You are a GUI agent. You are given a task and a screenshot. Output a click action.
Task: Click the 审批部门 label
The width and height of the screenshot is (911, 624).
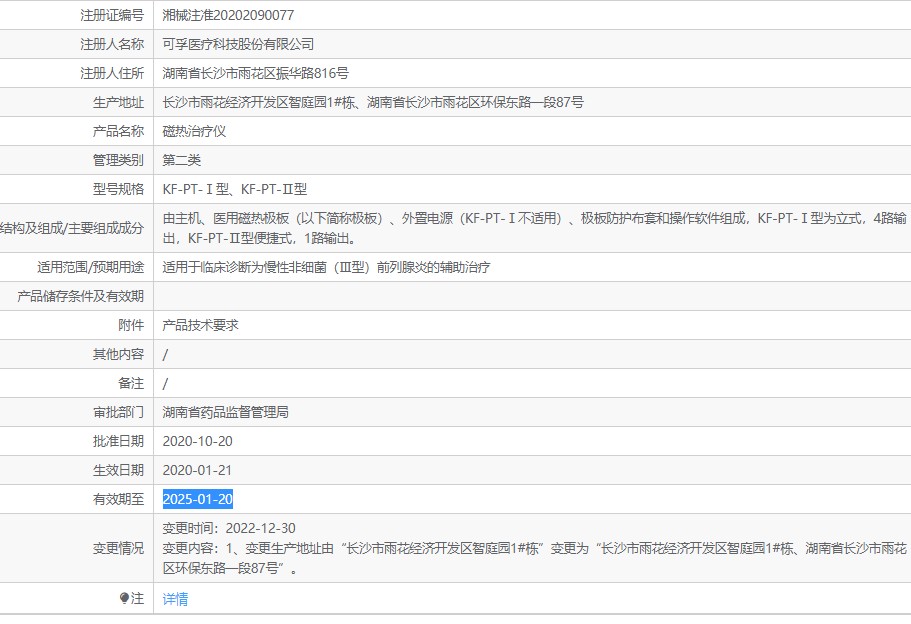[x=119, y=413]
